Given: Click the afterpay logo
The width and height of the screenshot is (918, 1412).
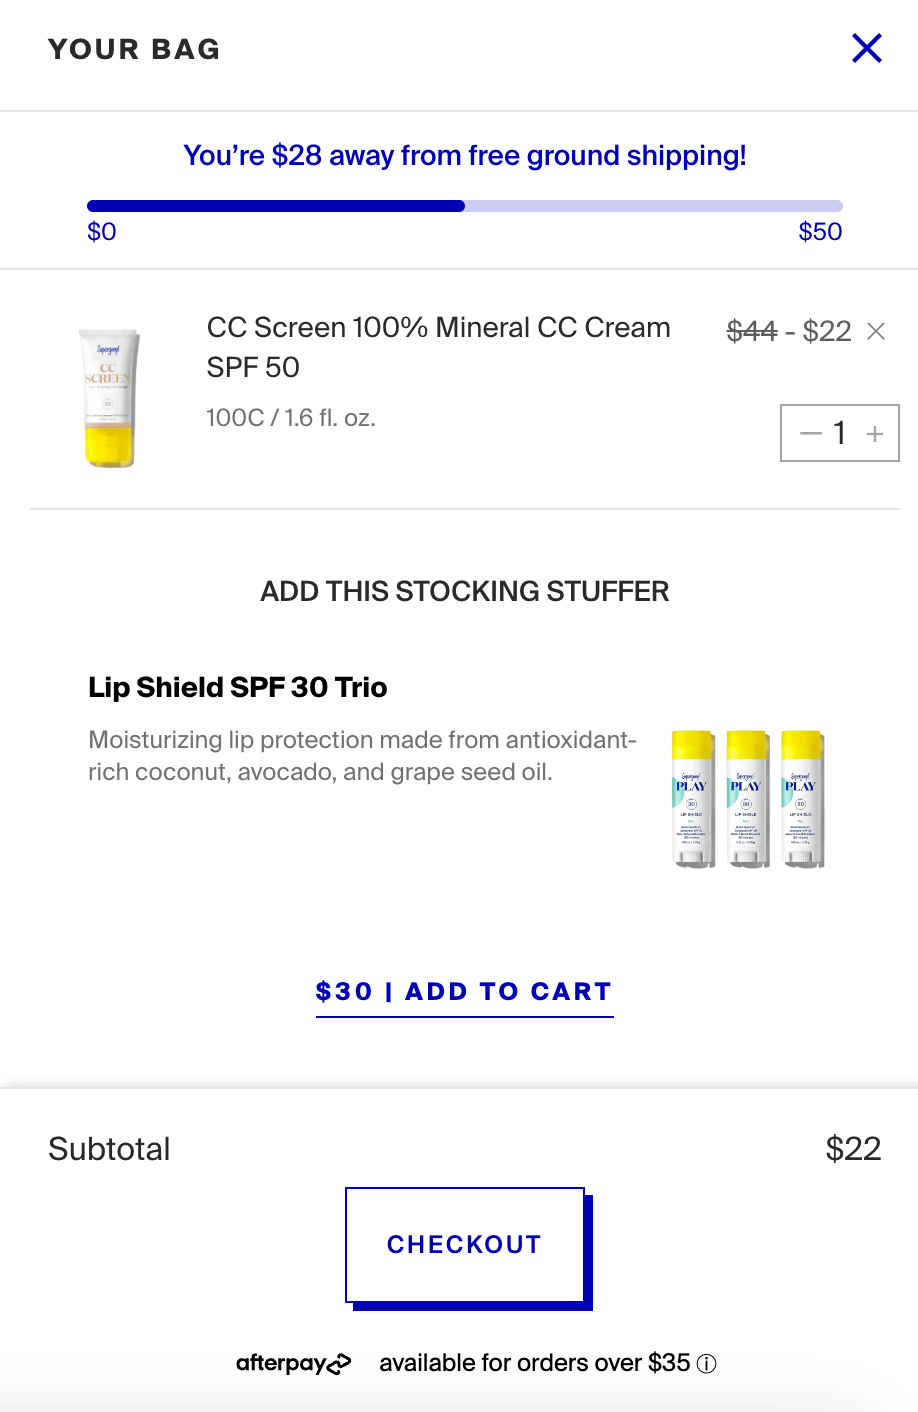Looking at the screenshot, I should click(293, 1362).
